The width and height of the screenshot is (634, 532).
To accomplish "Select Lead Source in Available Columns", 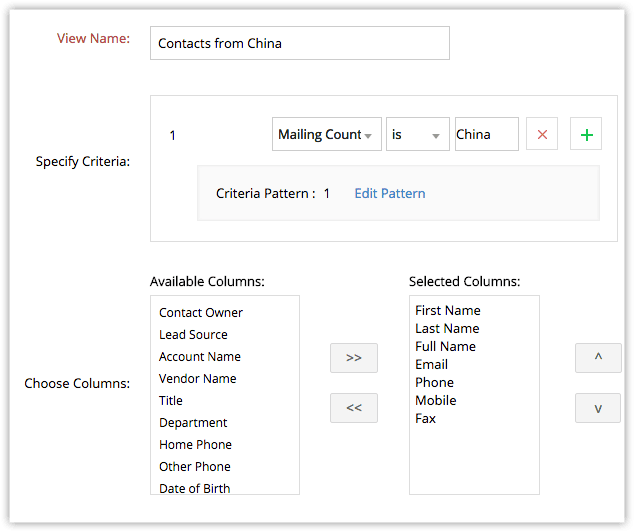I will (x=193, y=335).
